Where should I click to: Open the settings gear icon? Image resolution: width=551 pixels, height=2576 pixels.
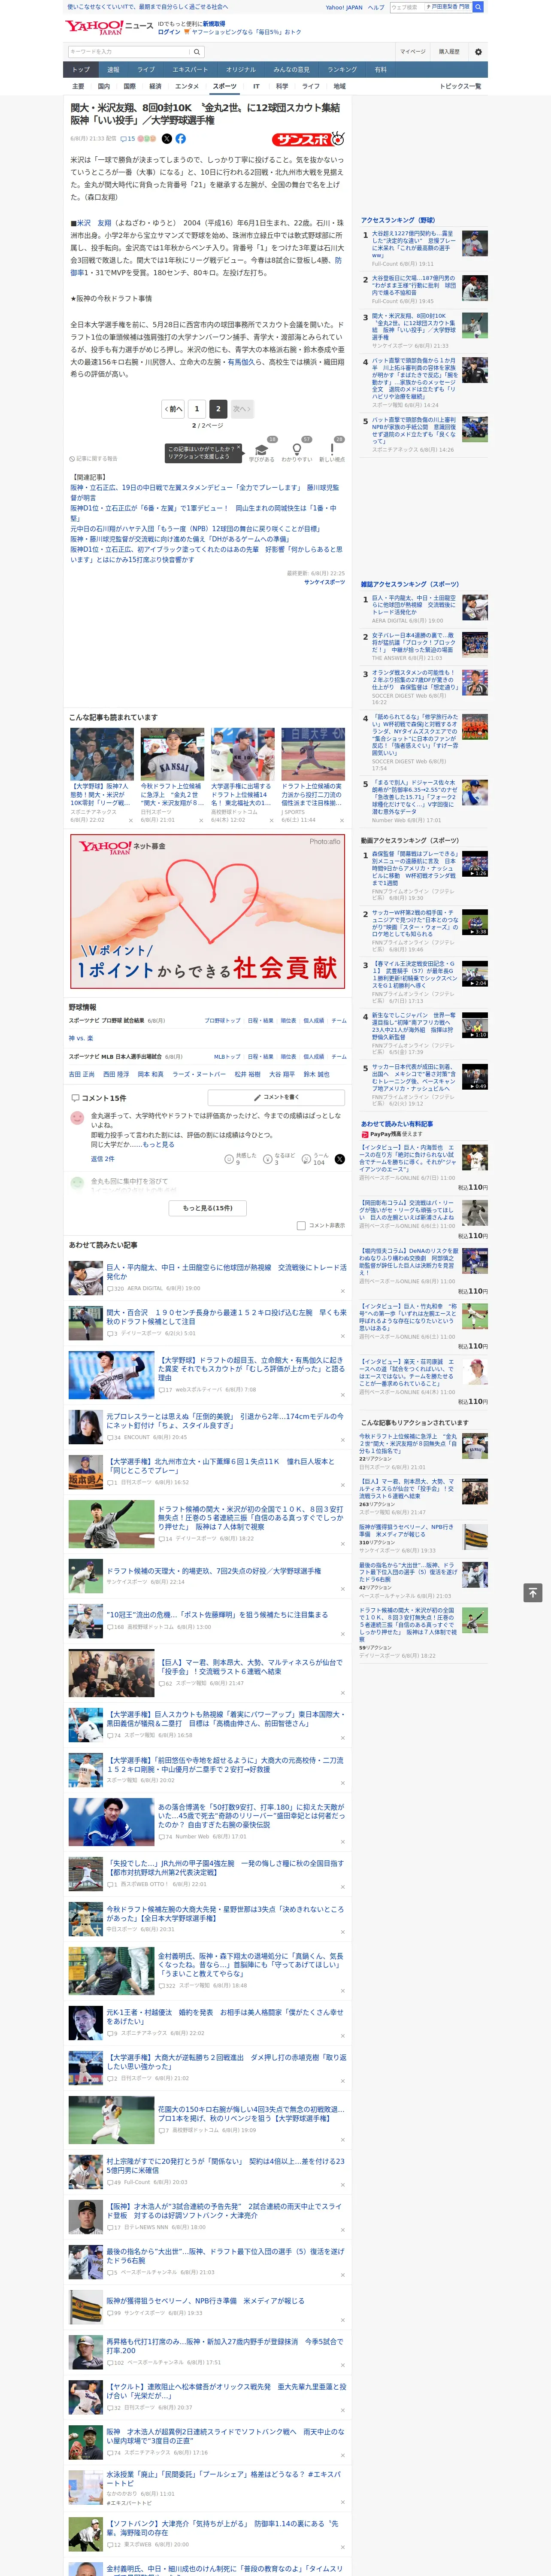pyautogui.click(x=478, y=52)
